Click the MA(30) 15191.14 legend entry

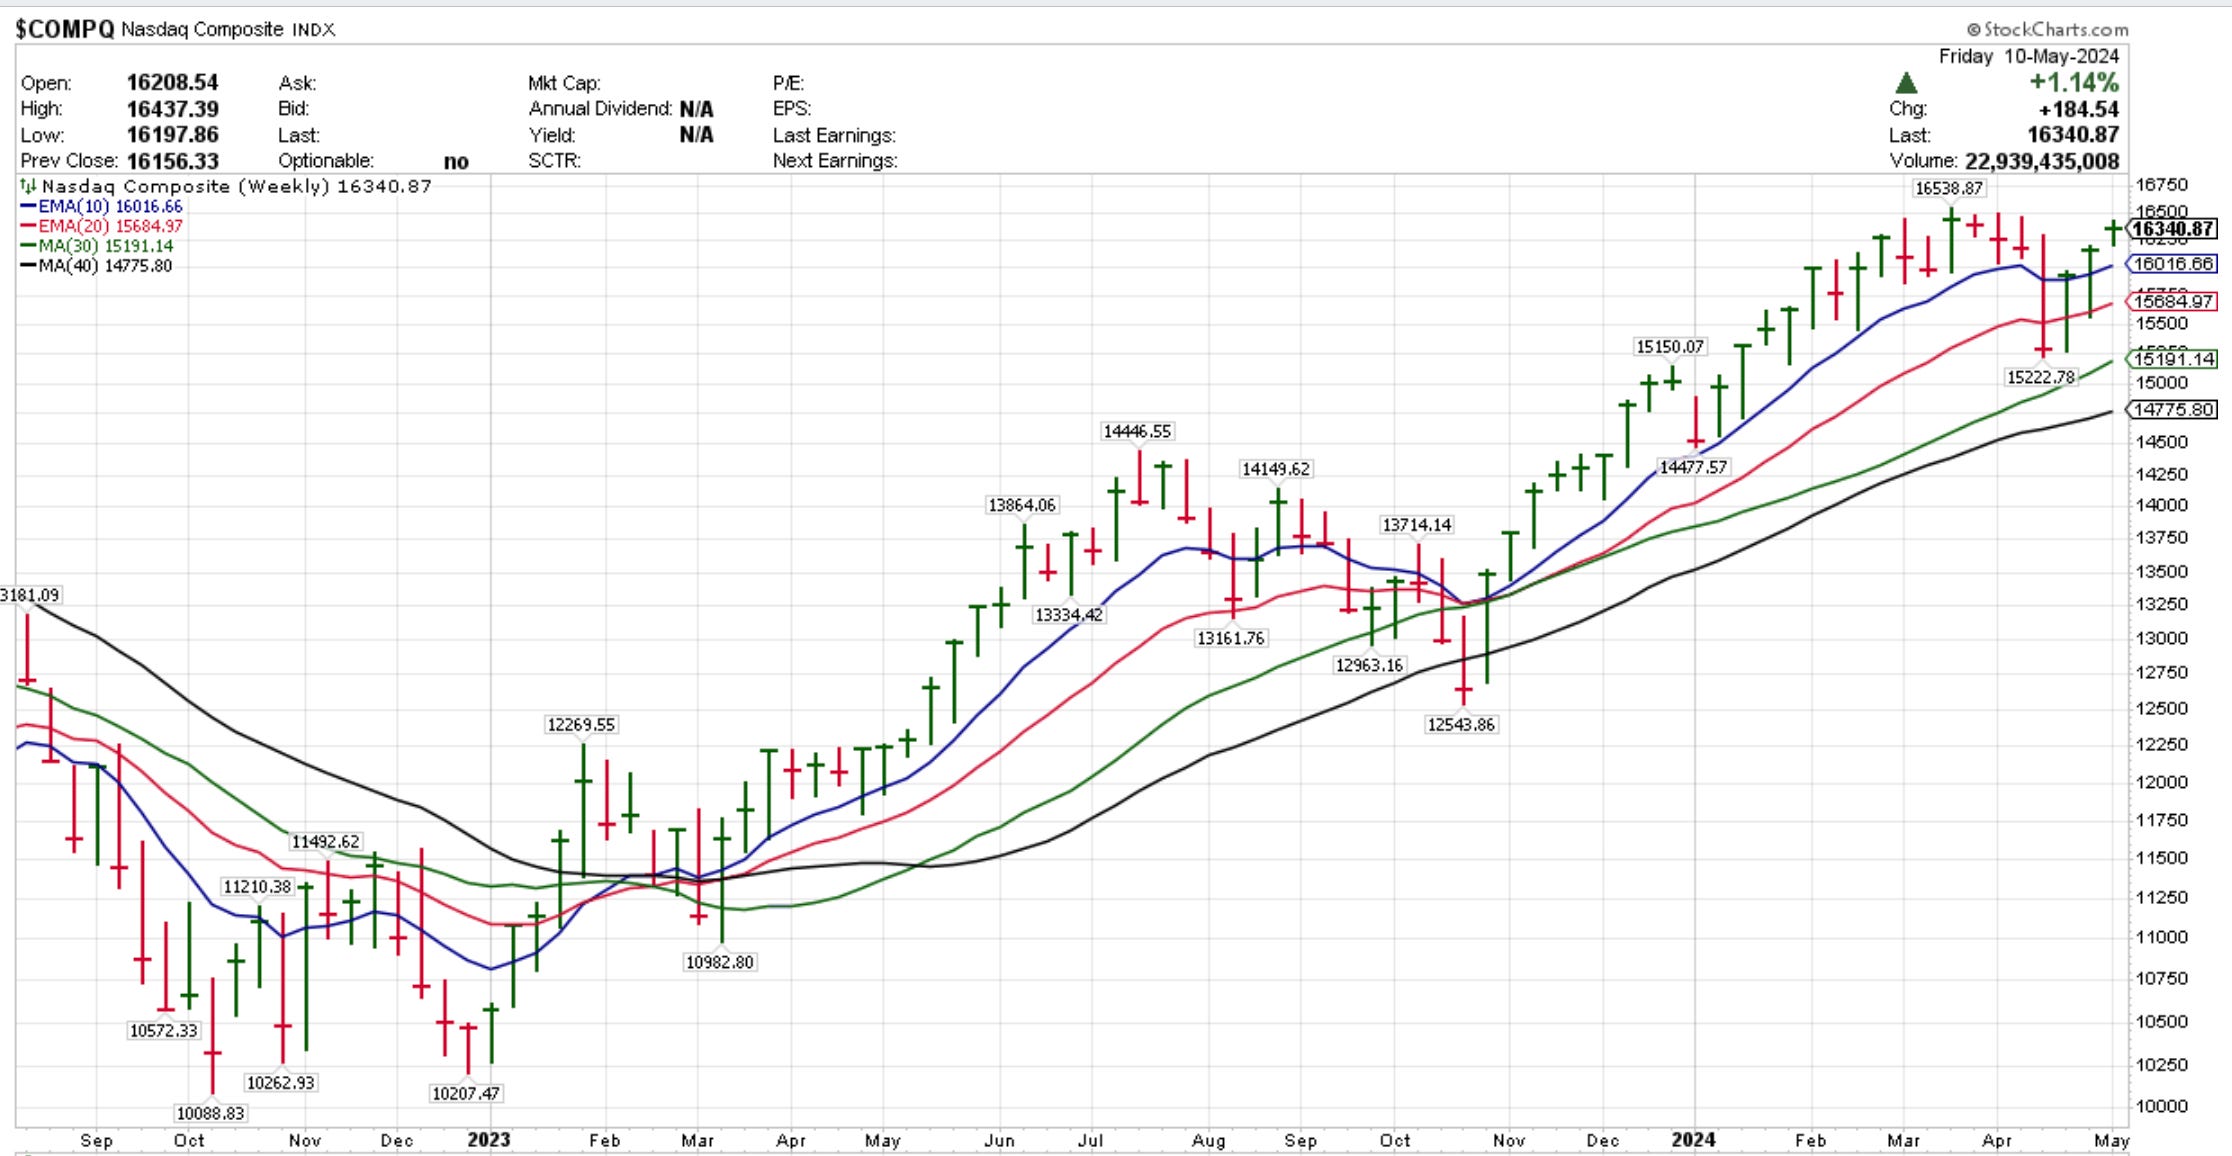(97, 246)
